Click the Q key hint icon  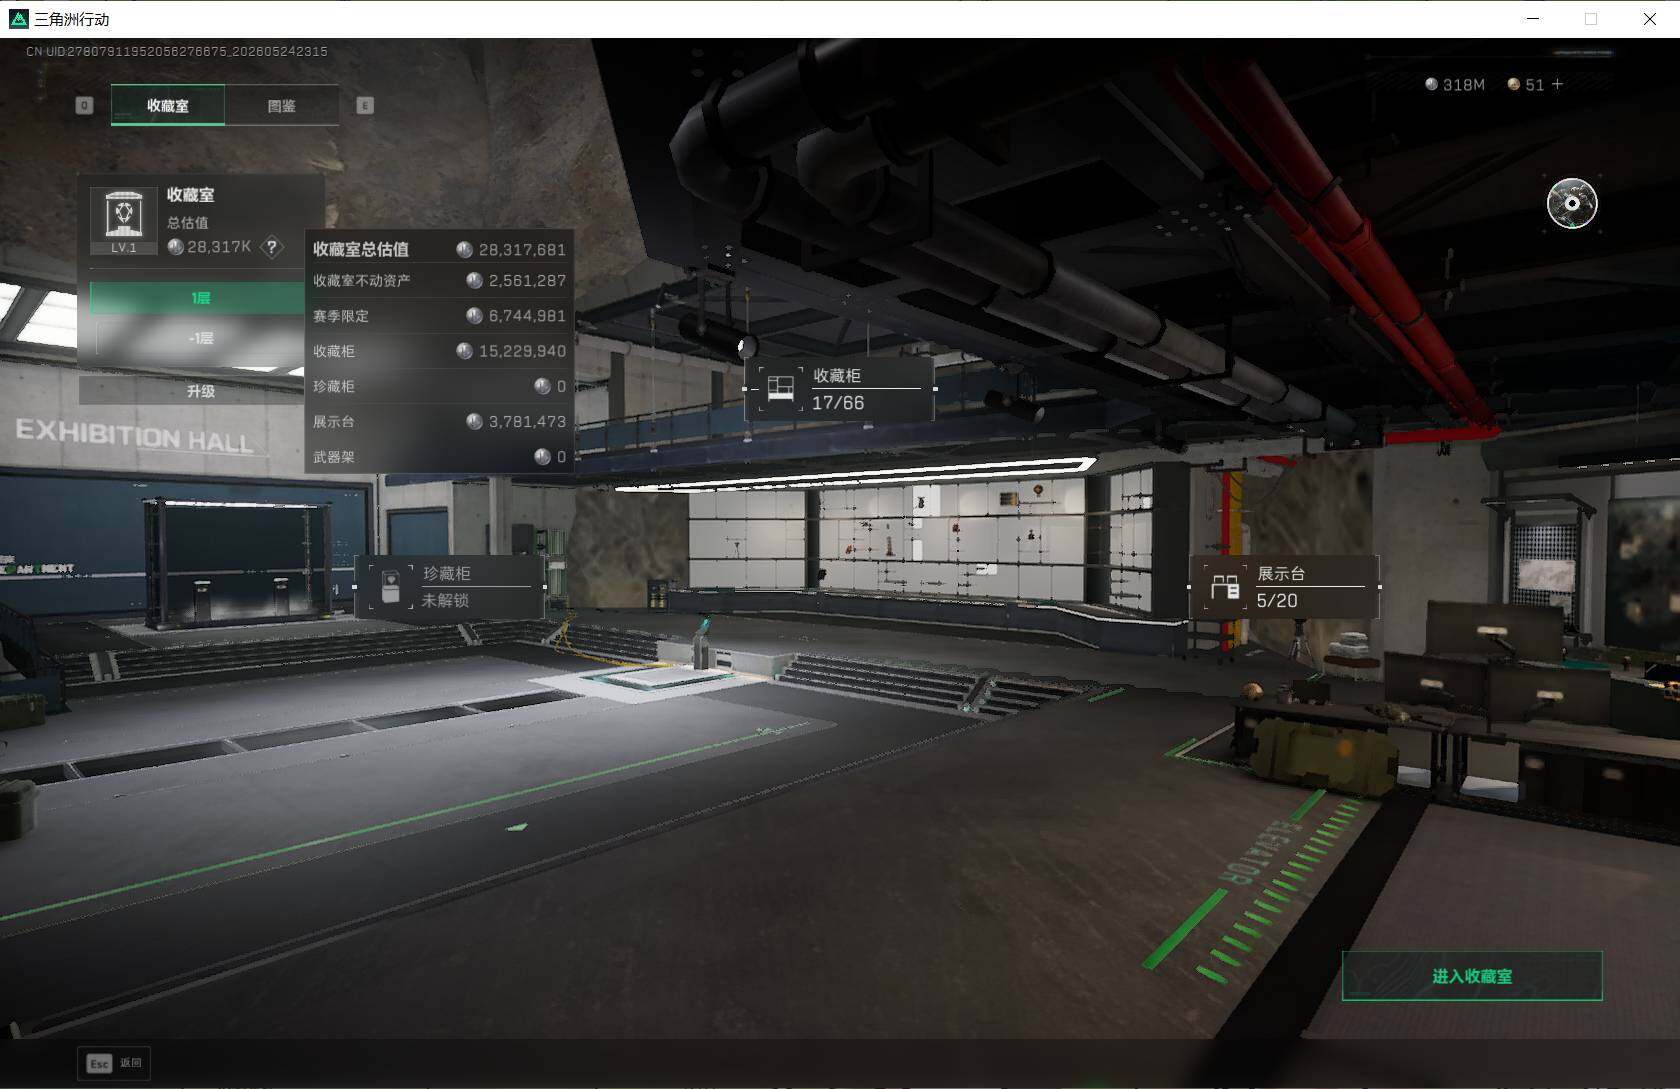85,105
